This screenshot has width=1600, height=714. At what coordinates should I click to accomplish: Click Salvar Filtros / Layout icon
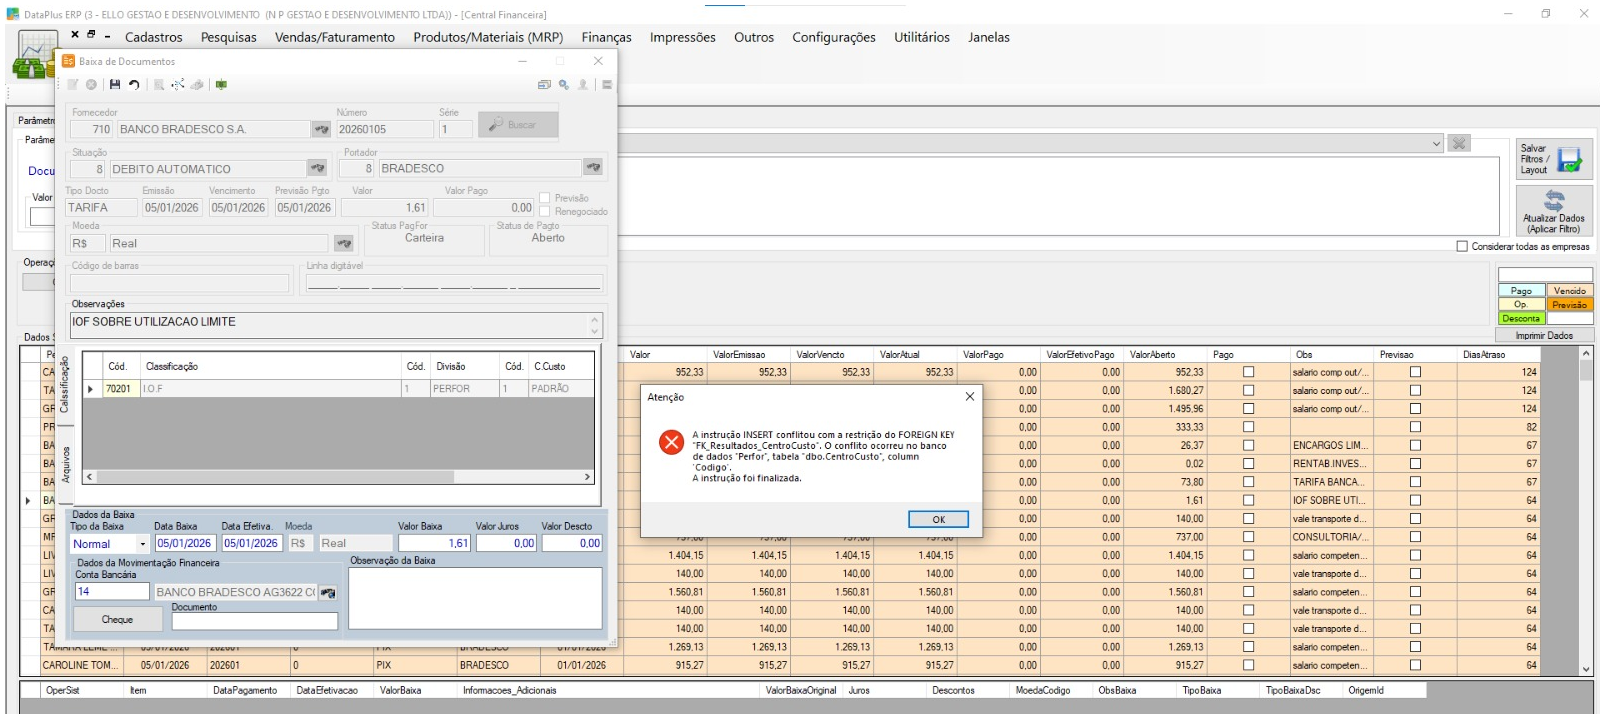point(1570,159)
